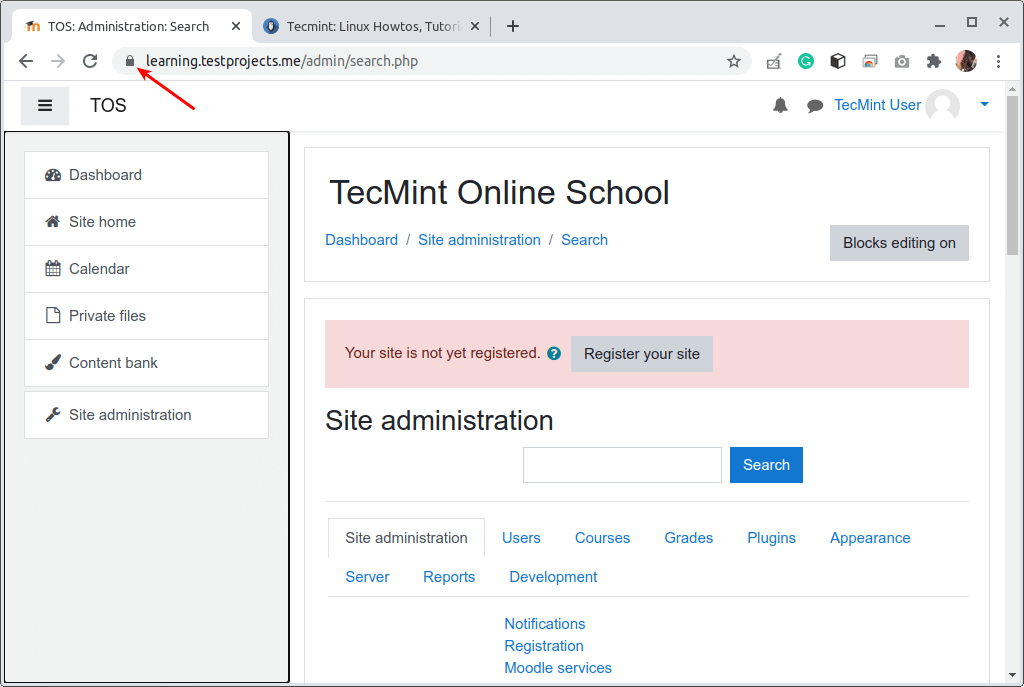Image resolution: width=1024 pixels, height=687 pixels.
Task: Close the Tecmint Linux Howtos tab
Action: click(475, 26)
